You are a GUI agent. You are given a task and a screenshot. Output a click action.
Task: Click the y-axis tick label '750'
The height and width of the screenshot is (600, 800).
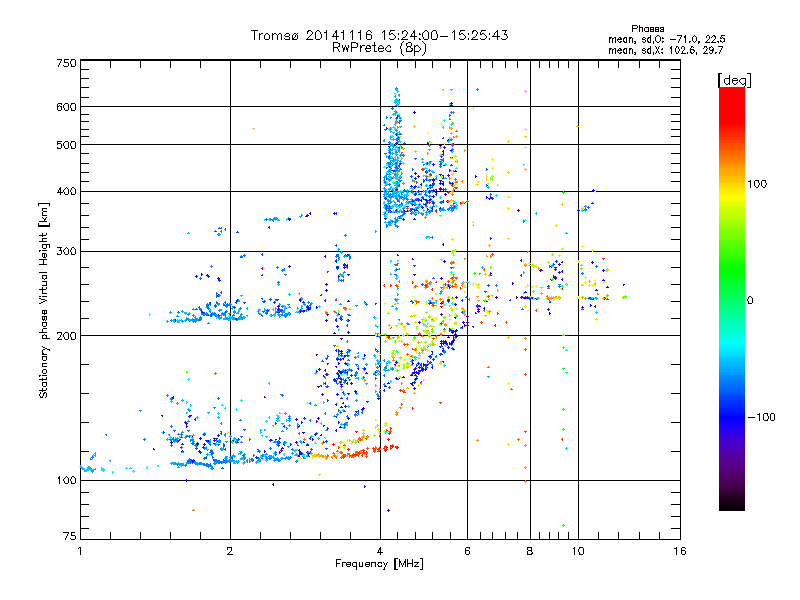click(66, 63)
